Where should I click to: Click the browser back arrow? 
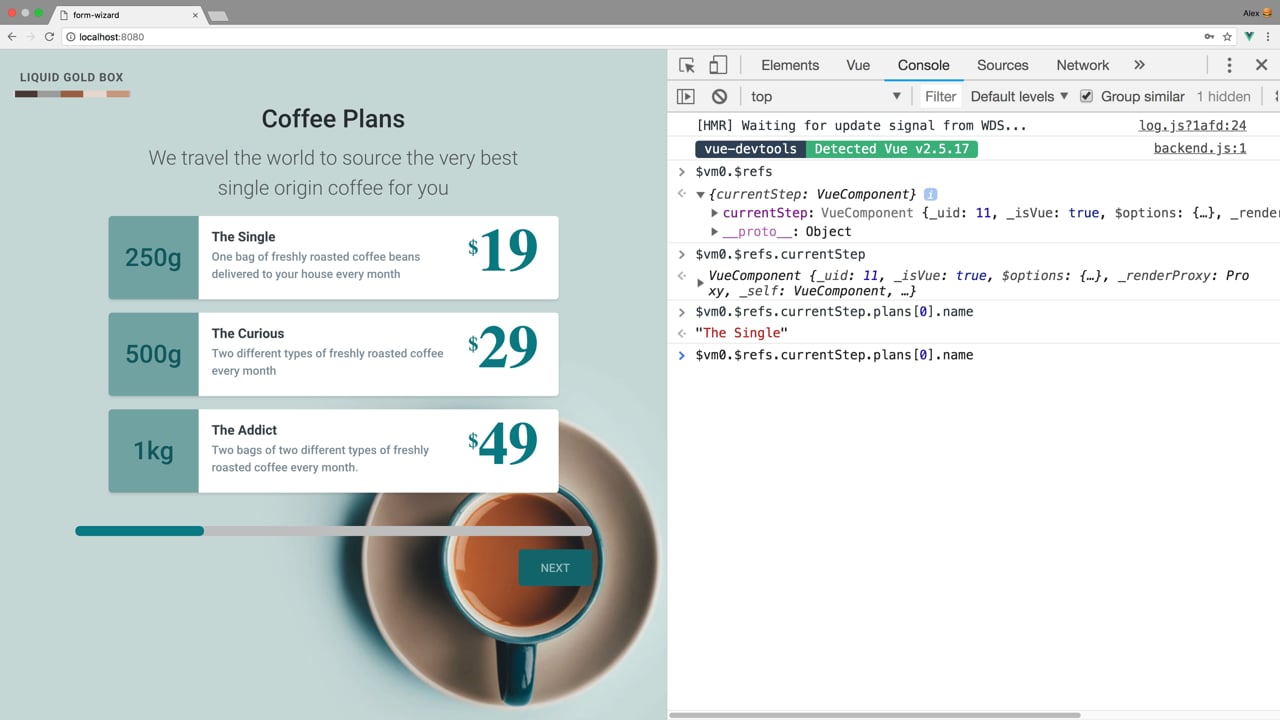pos(12,36)
